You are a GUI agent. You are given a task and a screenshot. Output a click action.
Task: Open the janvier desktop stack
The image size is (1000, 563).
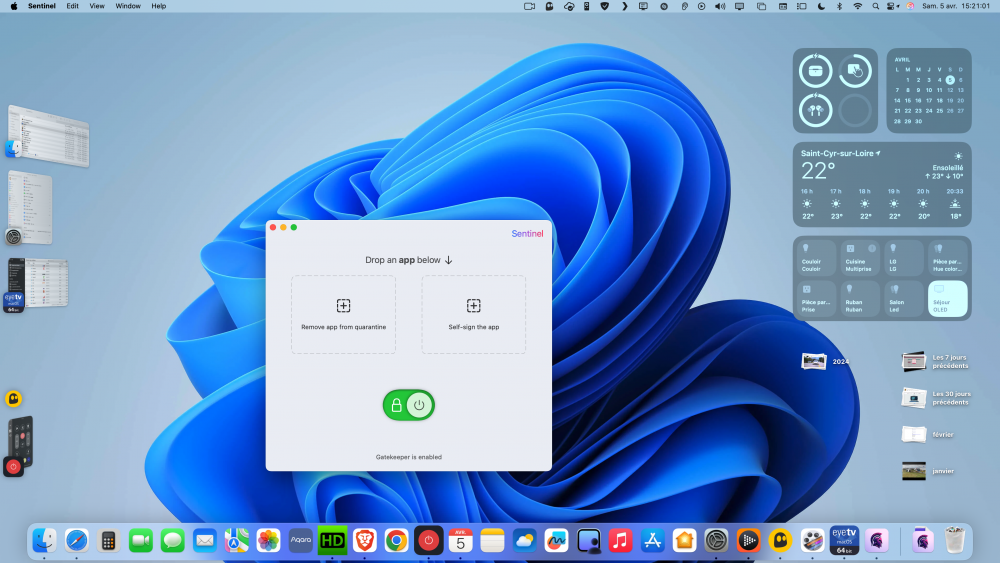[x=928, y=471]
